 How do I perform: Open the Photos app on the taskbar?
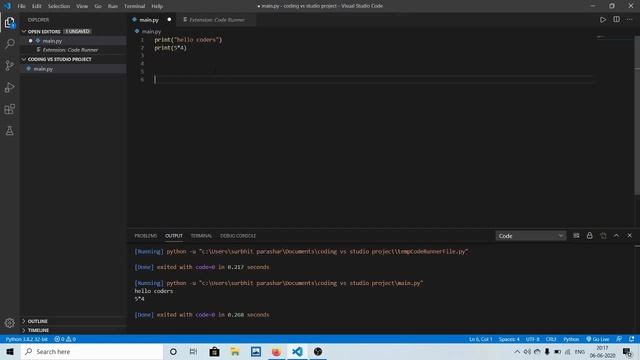pos(256,351)
